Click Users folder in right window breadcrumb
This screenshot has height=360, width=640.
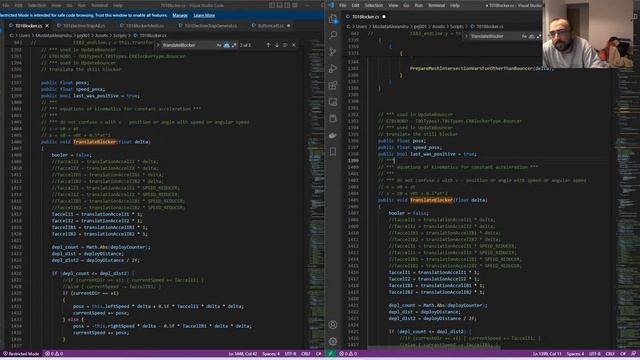(361, 27)
